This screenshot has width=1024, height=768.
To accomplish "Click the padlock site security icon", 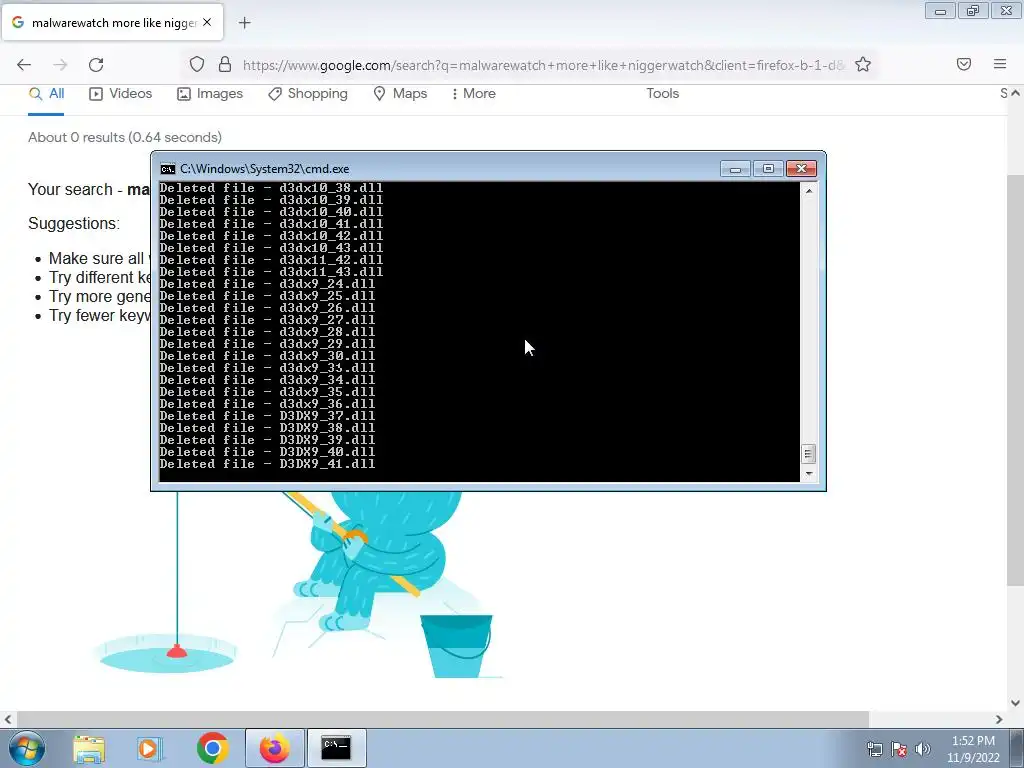I will pyautogui.click(x=225, y=64).
